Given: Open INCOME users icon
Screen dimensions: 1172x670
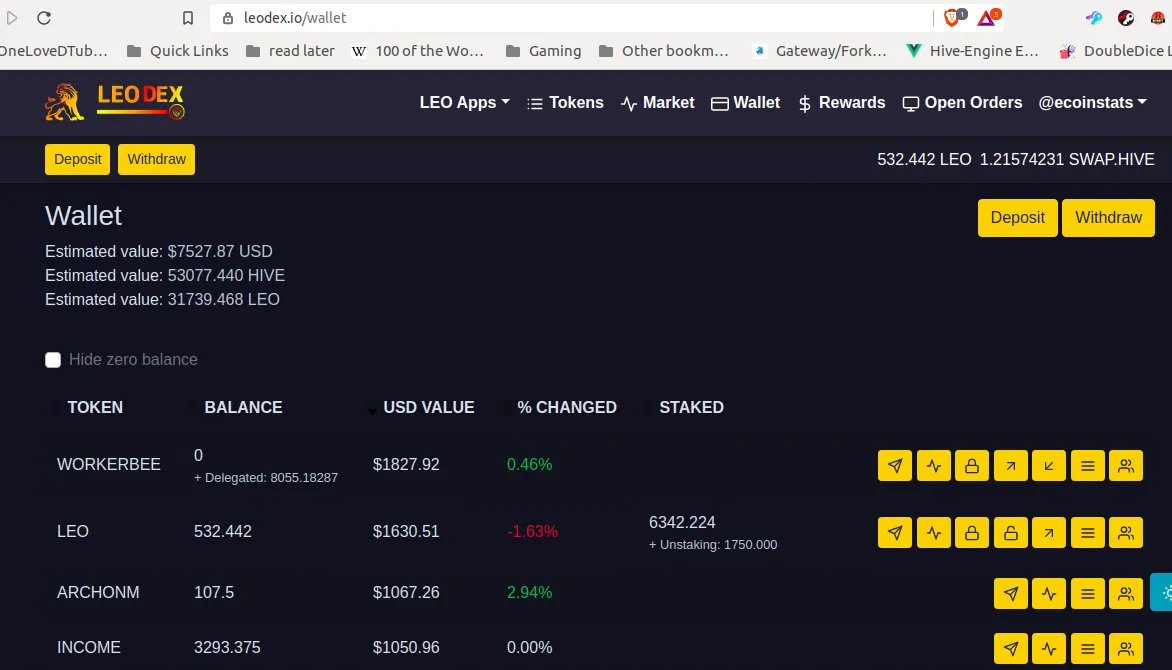Looking at the screenshot, I should tap(1126, 649).
